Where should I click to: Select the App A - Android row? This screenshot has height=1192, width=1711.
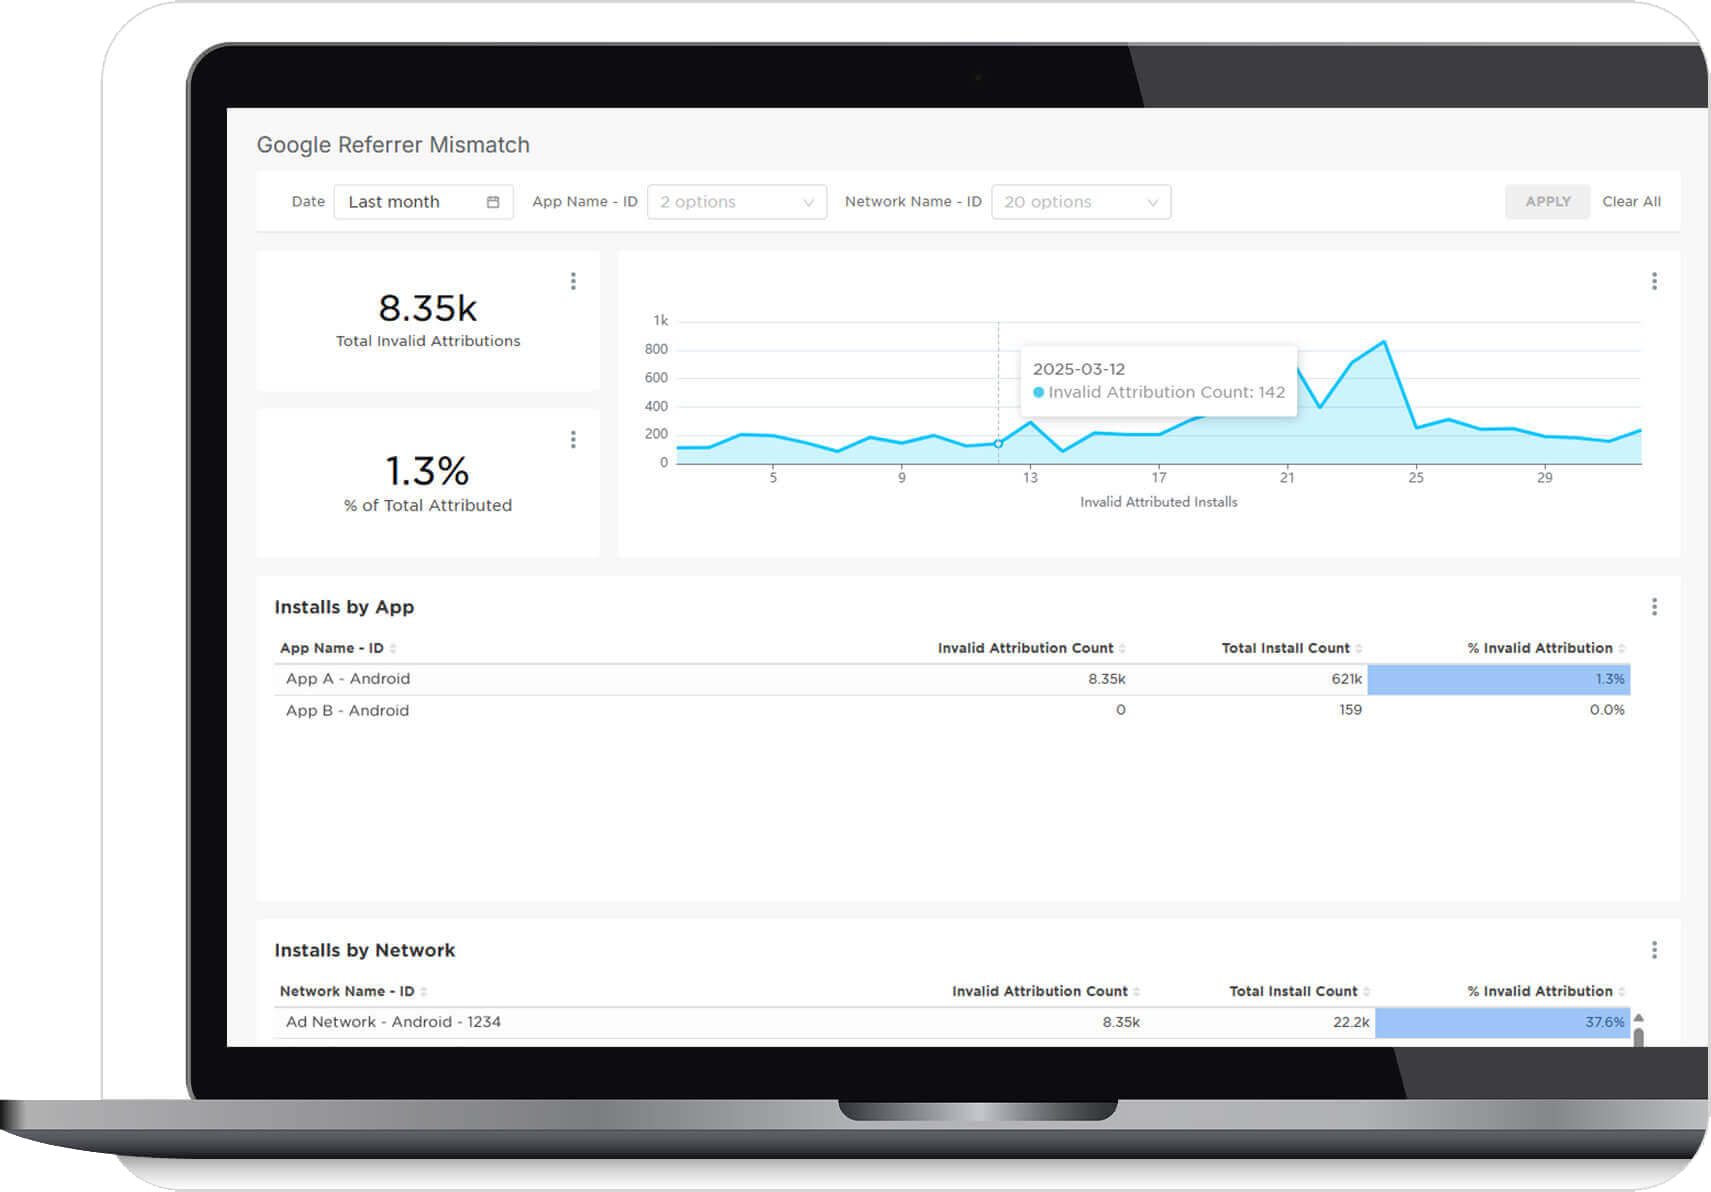point(348,679)
